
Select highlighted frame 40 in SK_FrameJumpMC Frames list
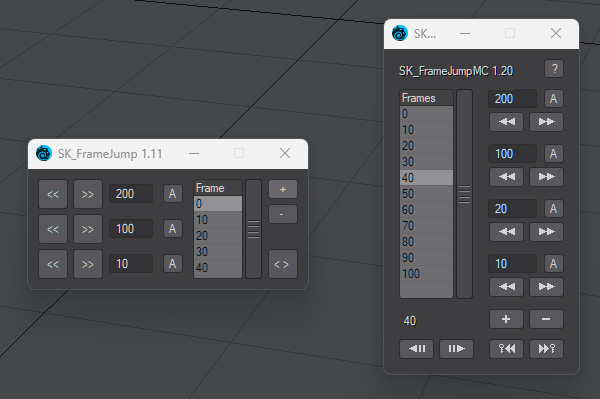[426, 178]
